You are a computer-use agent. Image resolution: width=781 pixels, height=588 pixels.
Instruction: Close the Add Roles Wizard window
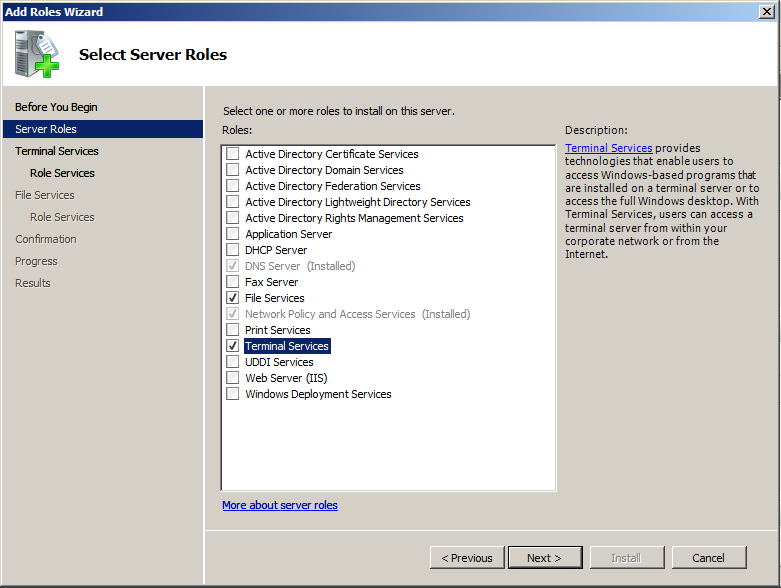[766, 11]
